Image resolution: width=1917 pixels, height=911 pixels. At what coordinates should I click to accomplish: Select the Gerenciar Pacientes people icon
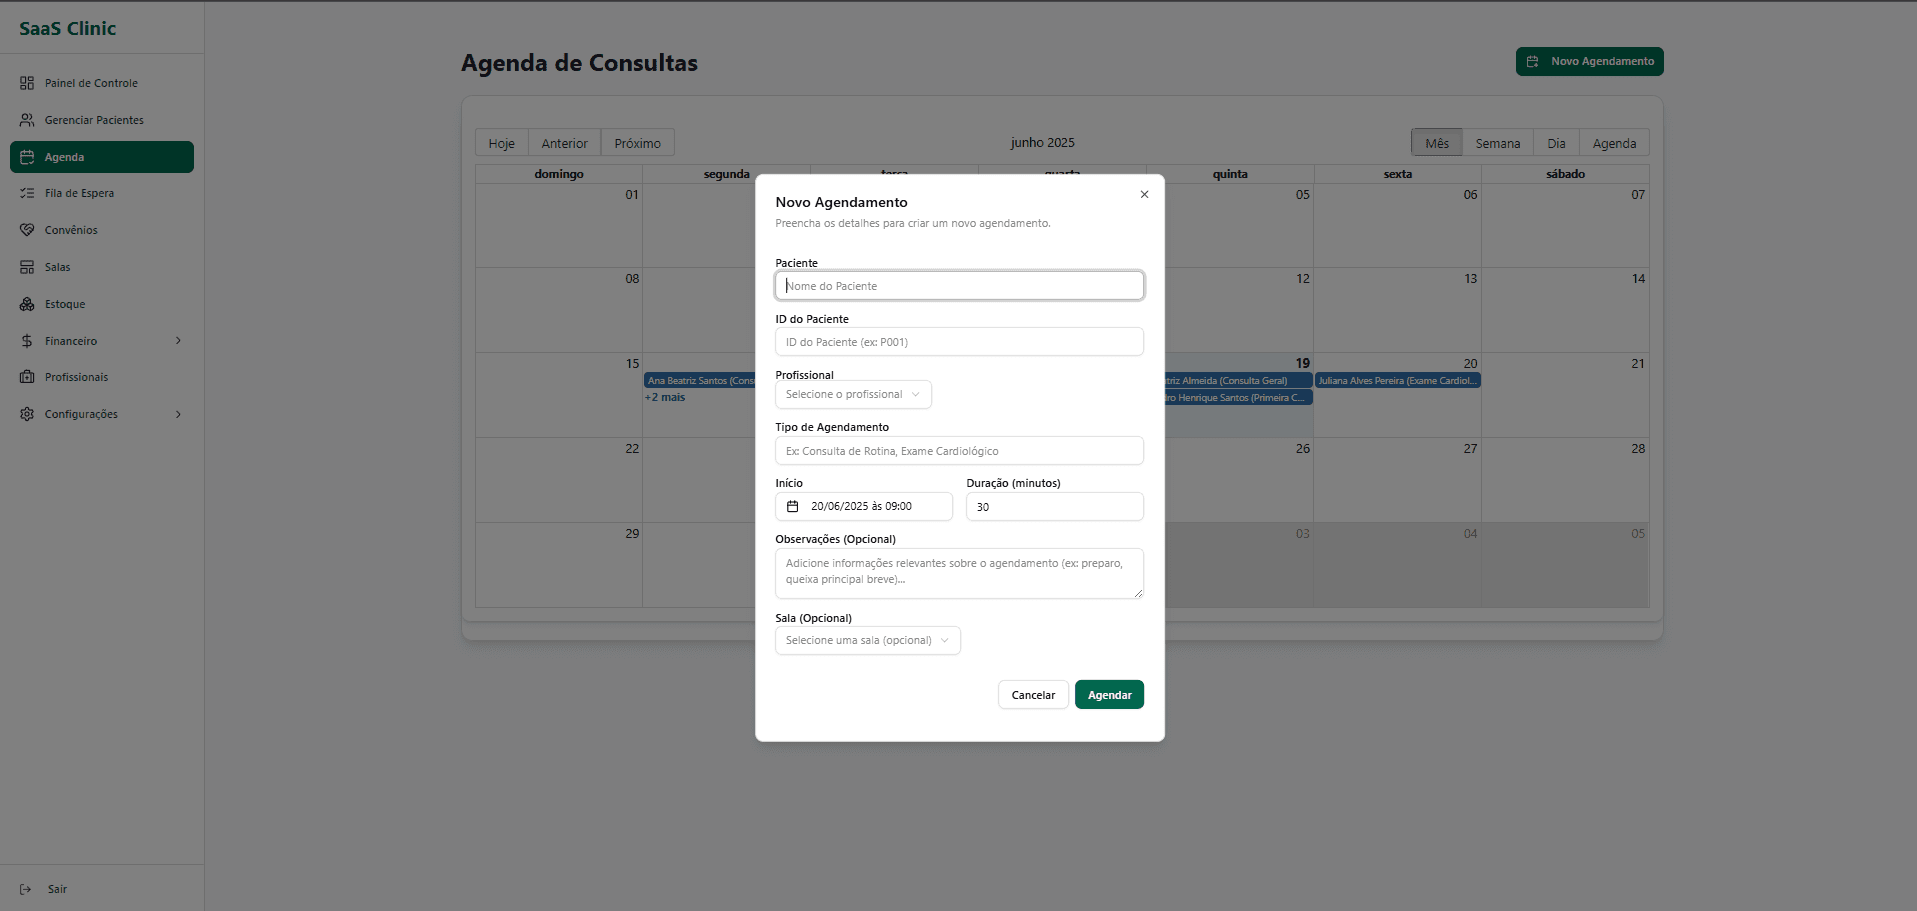tap(27, 120)
